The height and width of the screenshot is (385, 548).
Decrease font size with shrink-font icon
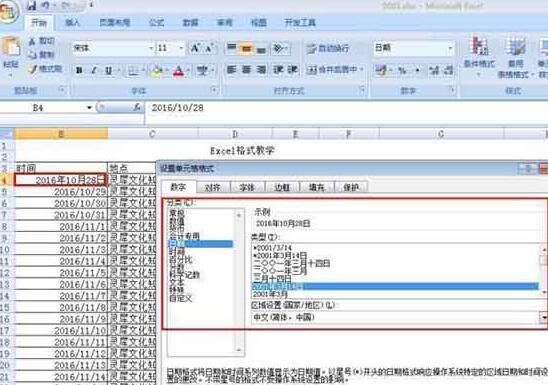pyautogui.click(x=209, y=48)
